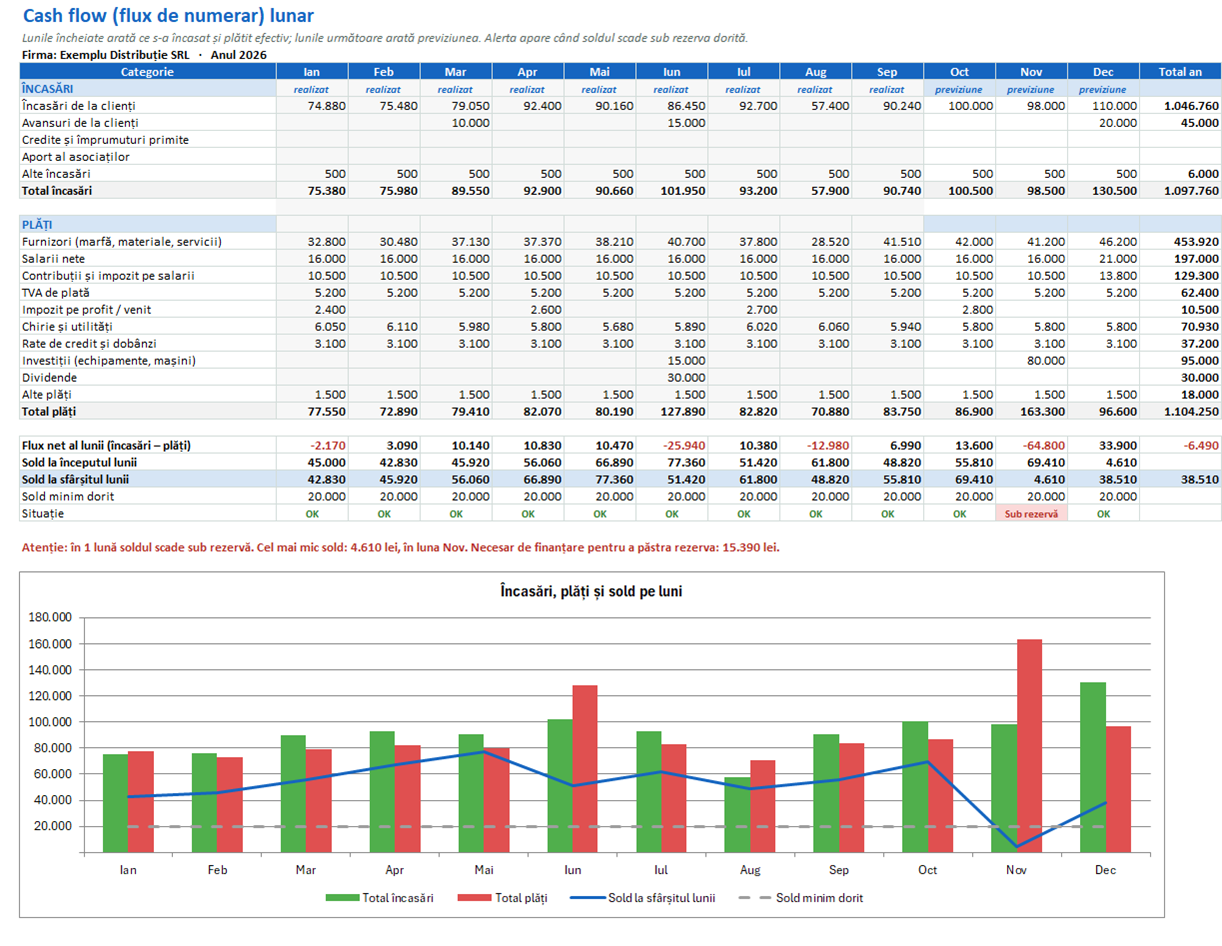The width and height of the screenshot is (1222, 946).
Task: Select the "previziune" label under Oct
Action: pos(959,89)
